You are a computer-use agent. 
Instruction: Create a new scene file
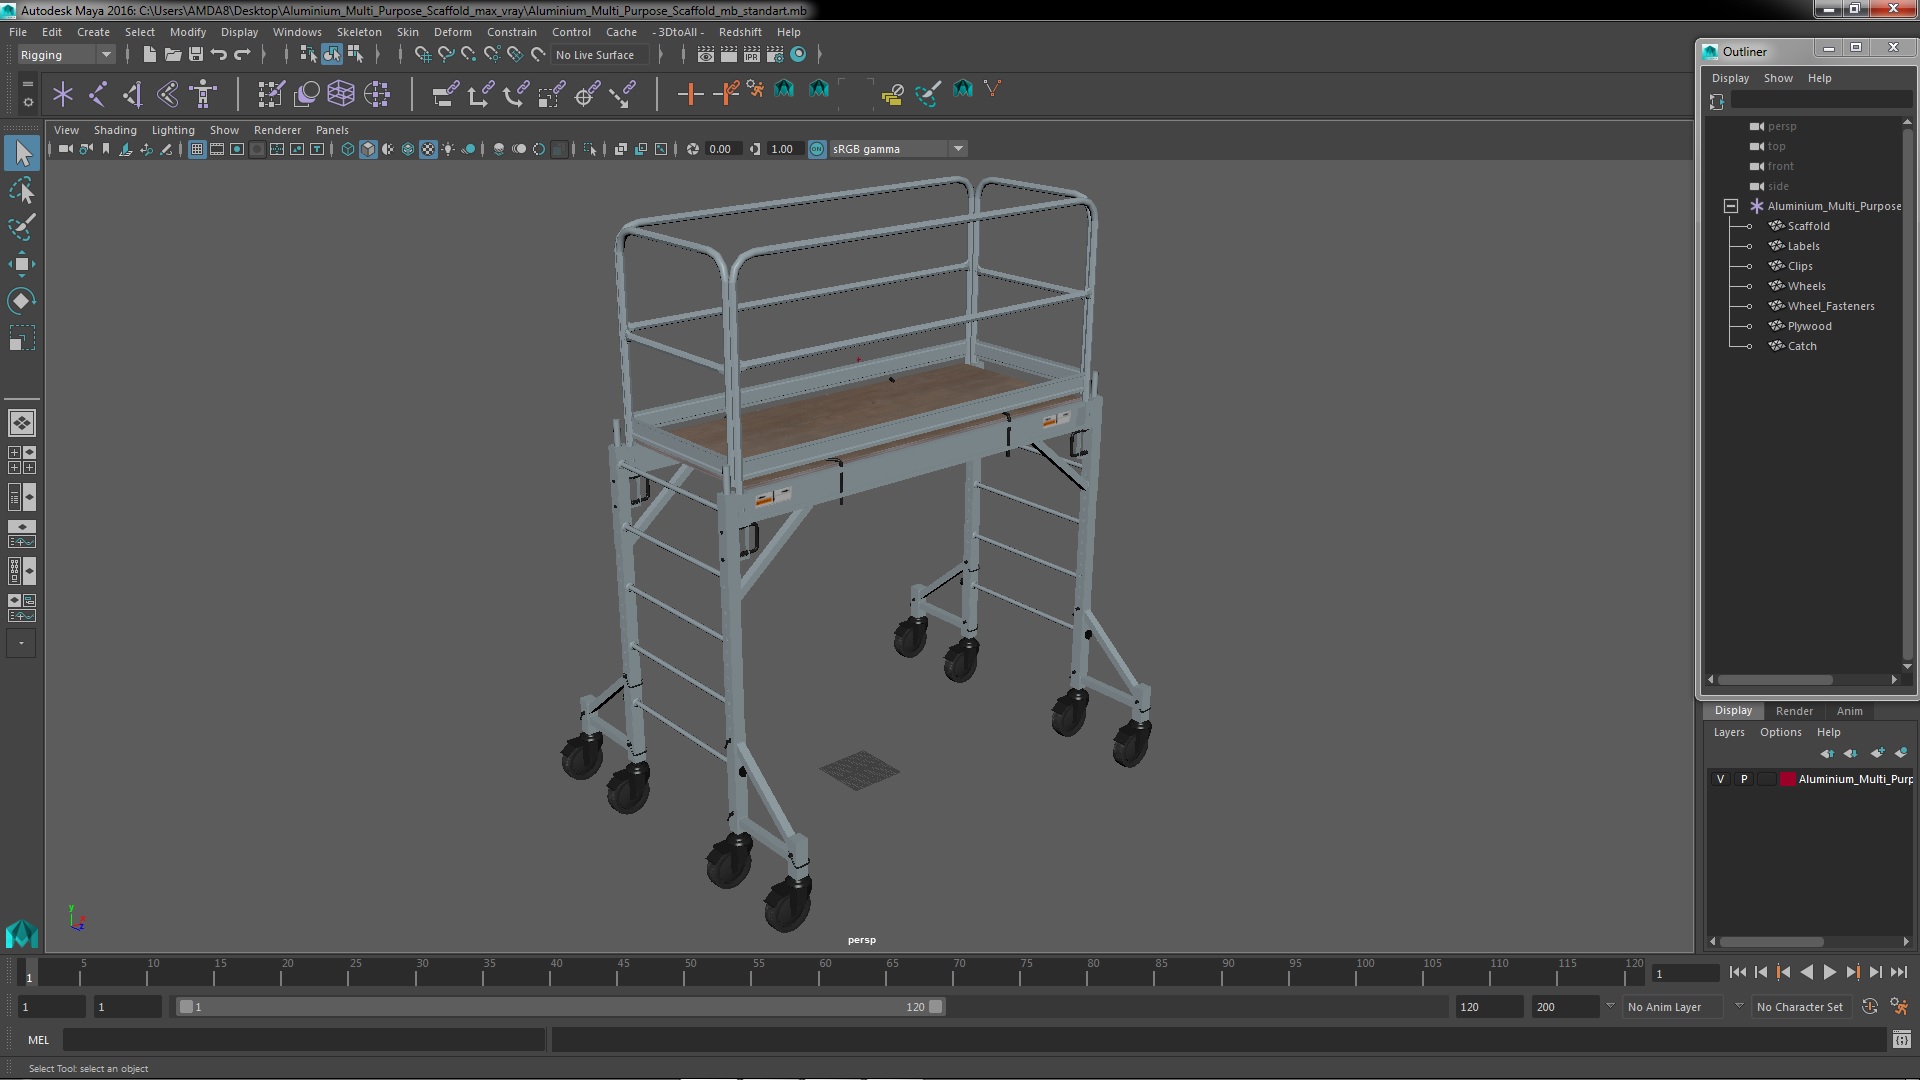pyautogui.click(x=149, y=54)
